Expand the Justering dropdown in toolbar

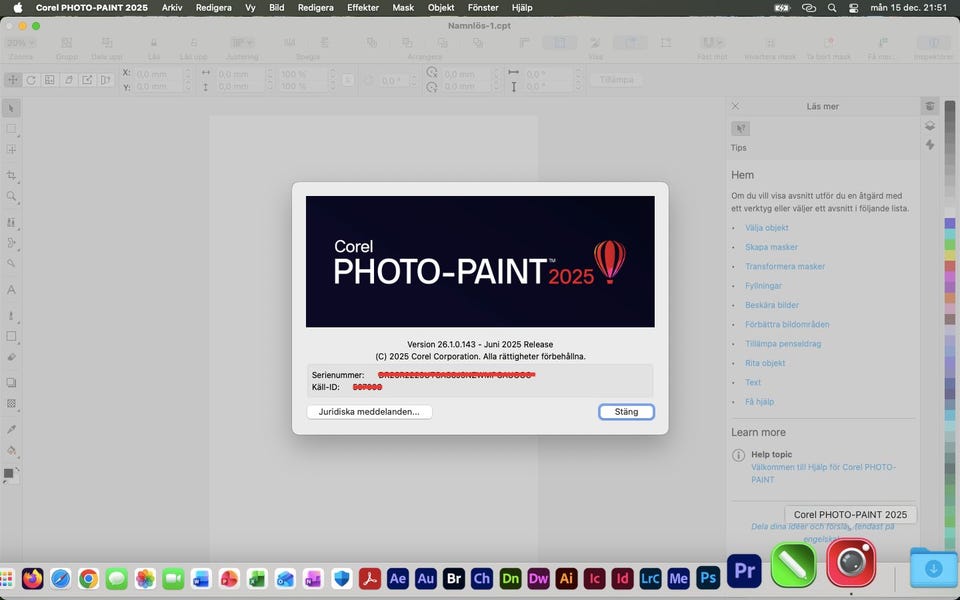point(241,43)
